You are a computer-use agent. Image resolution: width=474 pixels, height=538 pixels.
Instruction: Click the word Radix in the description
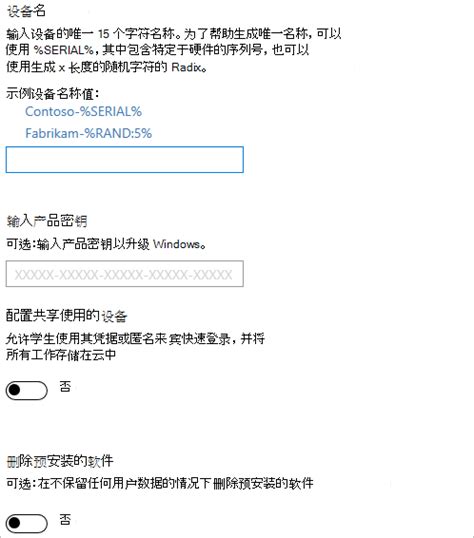(x=186, y=67)
